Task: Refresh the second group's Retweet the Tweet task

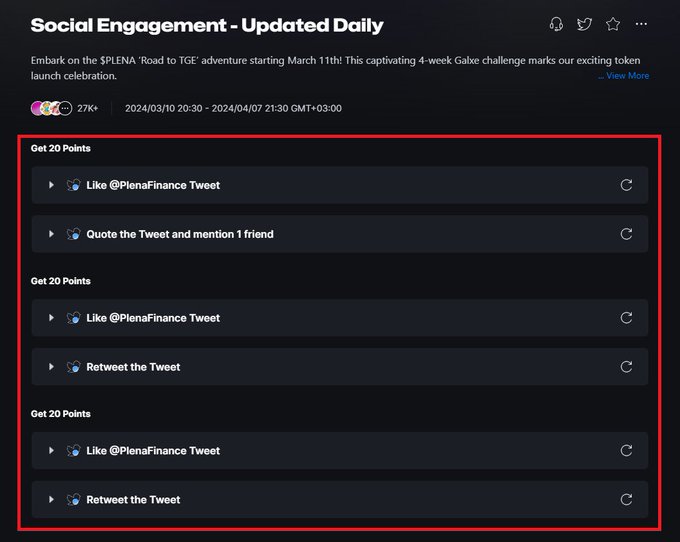Action: tap(626, 367)
